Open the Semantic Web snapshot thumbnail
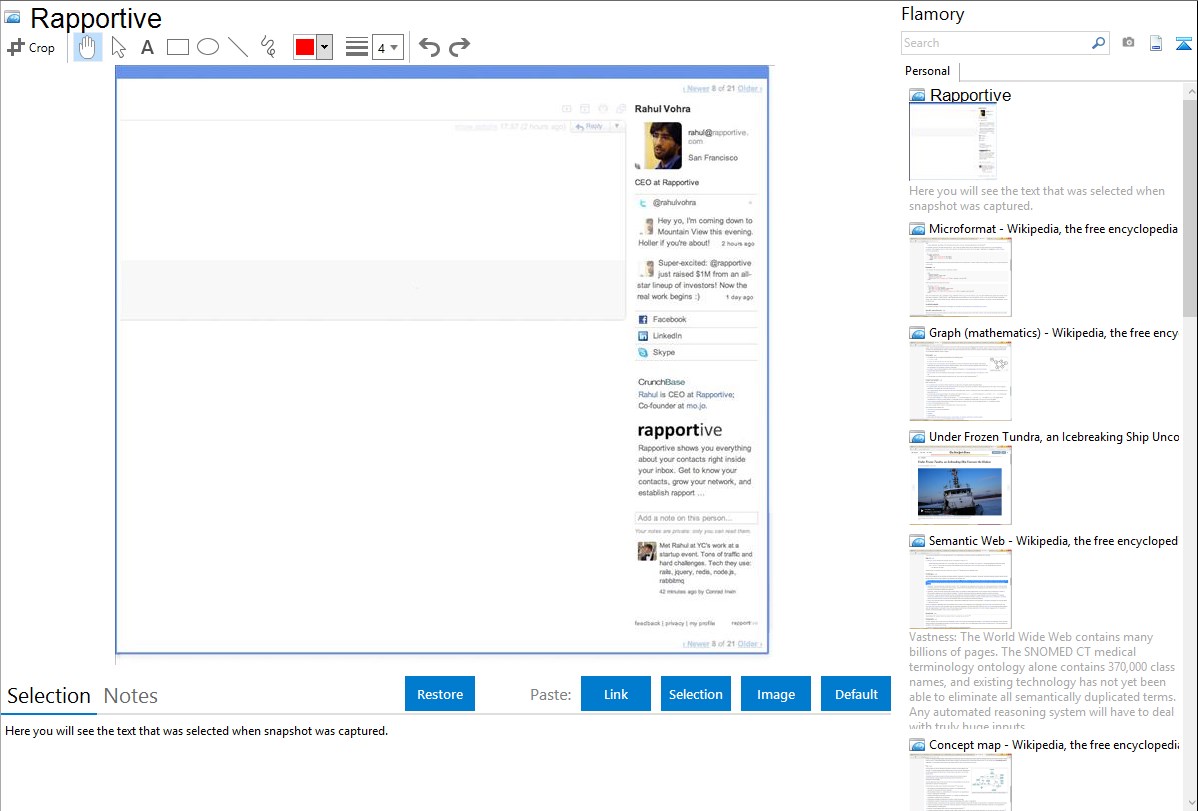The image size is (1198, 811). tap(960, 589)
